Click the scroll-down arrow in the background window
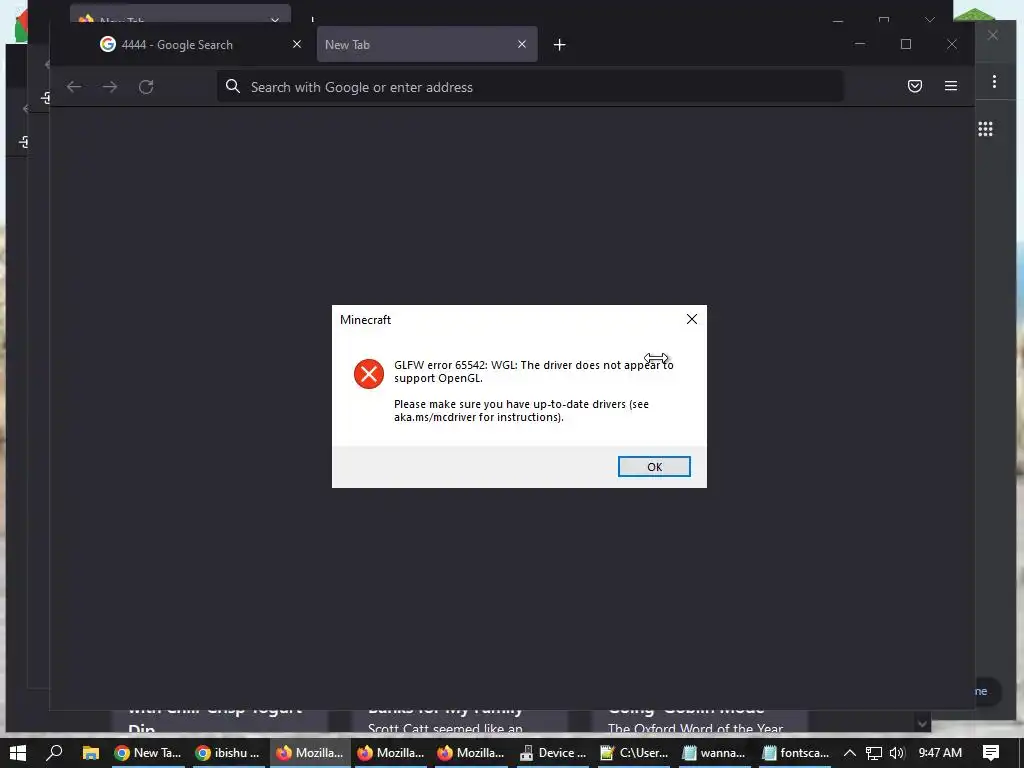 pyautogui.click(x=922, y=723)
